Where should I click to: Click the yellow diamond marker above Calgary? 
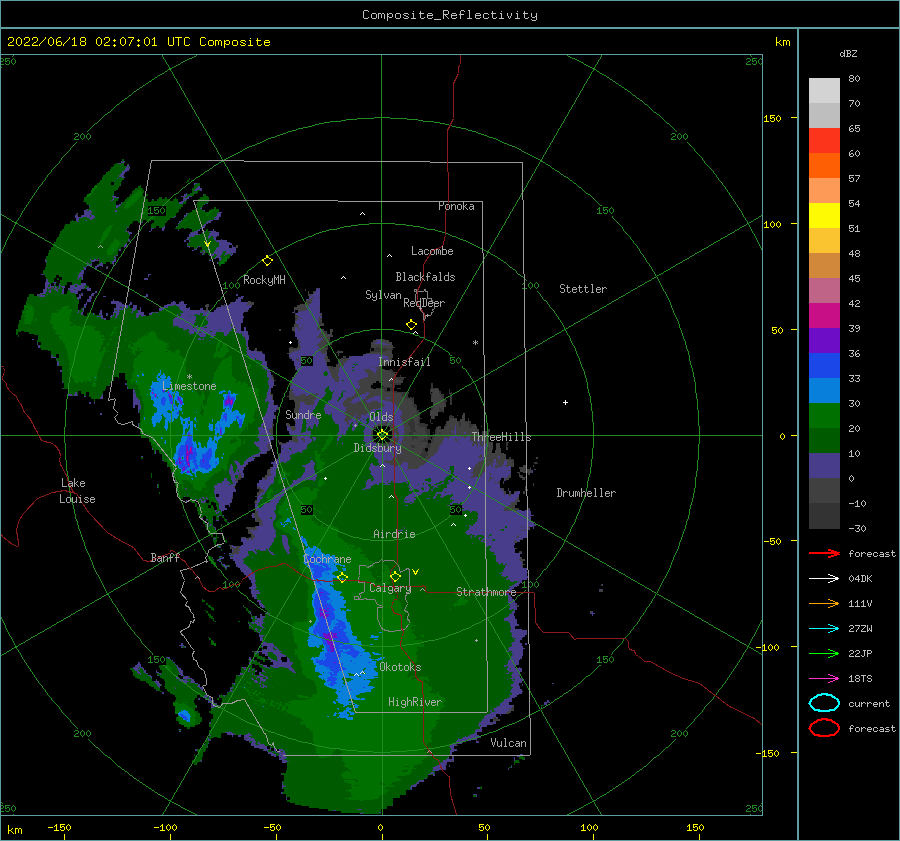tap(395, 576)
